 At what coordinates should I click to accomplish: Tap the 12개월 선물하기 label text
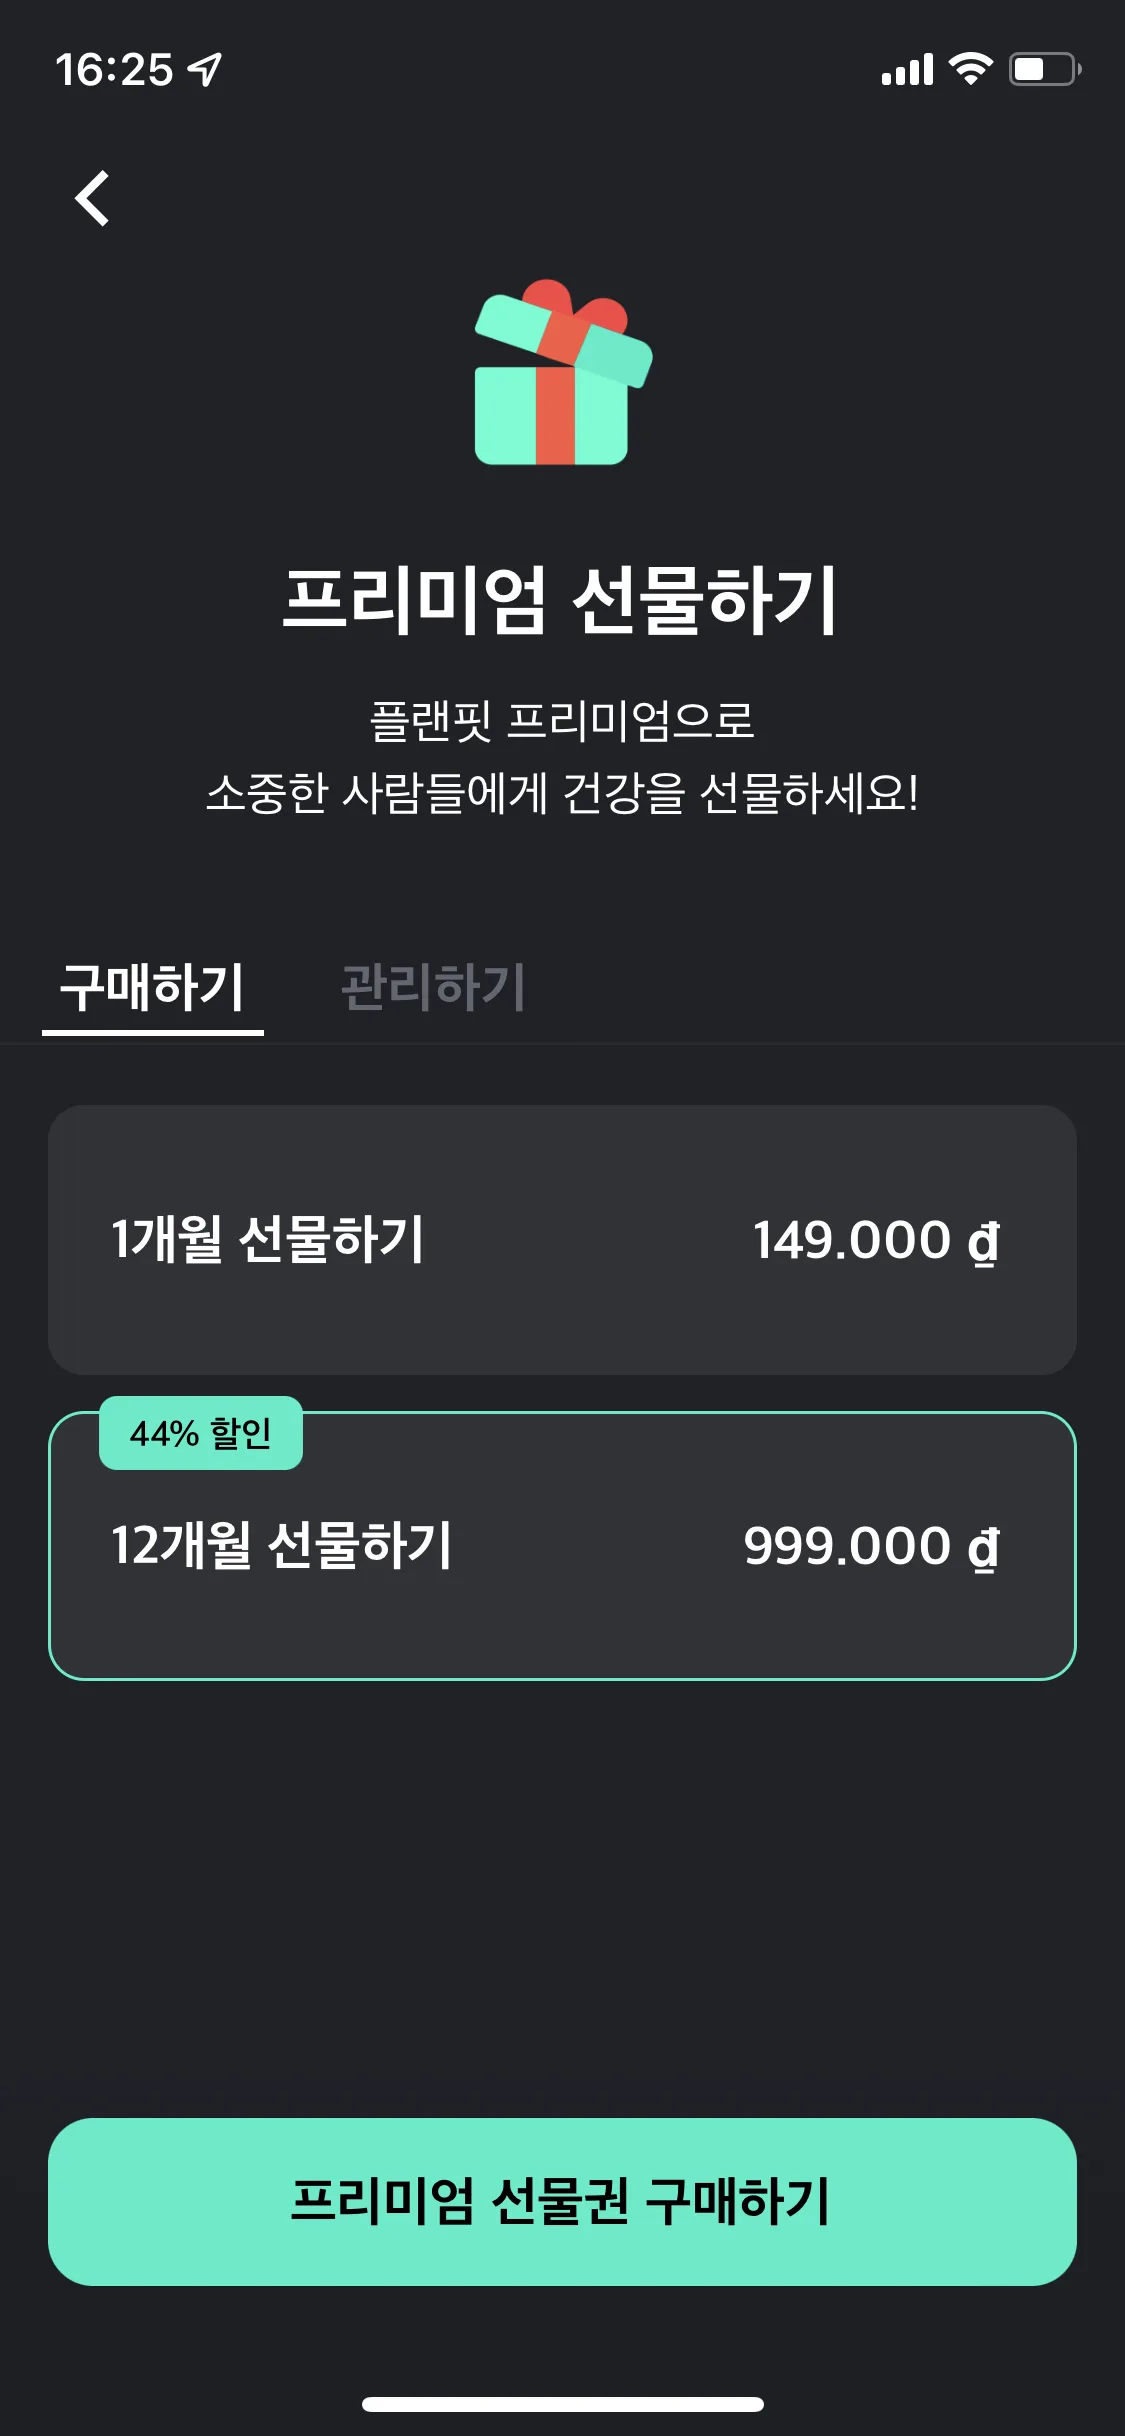click(x=281, y=1546)
